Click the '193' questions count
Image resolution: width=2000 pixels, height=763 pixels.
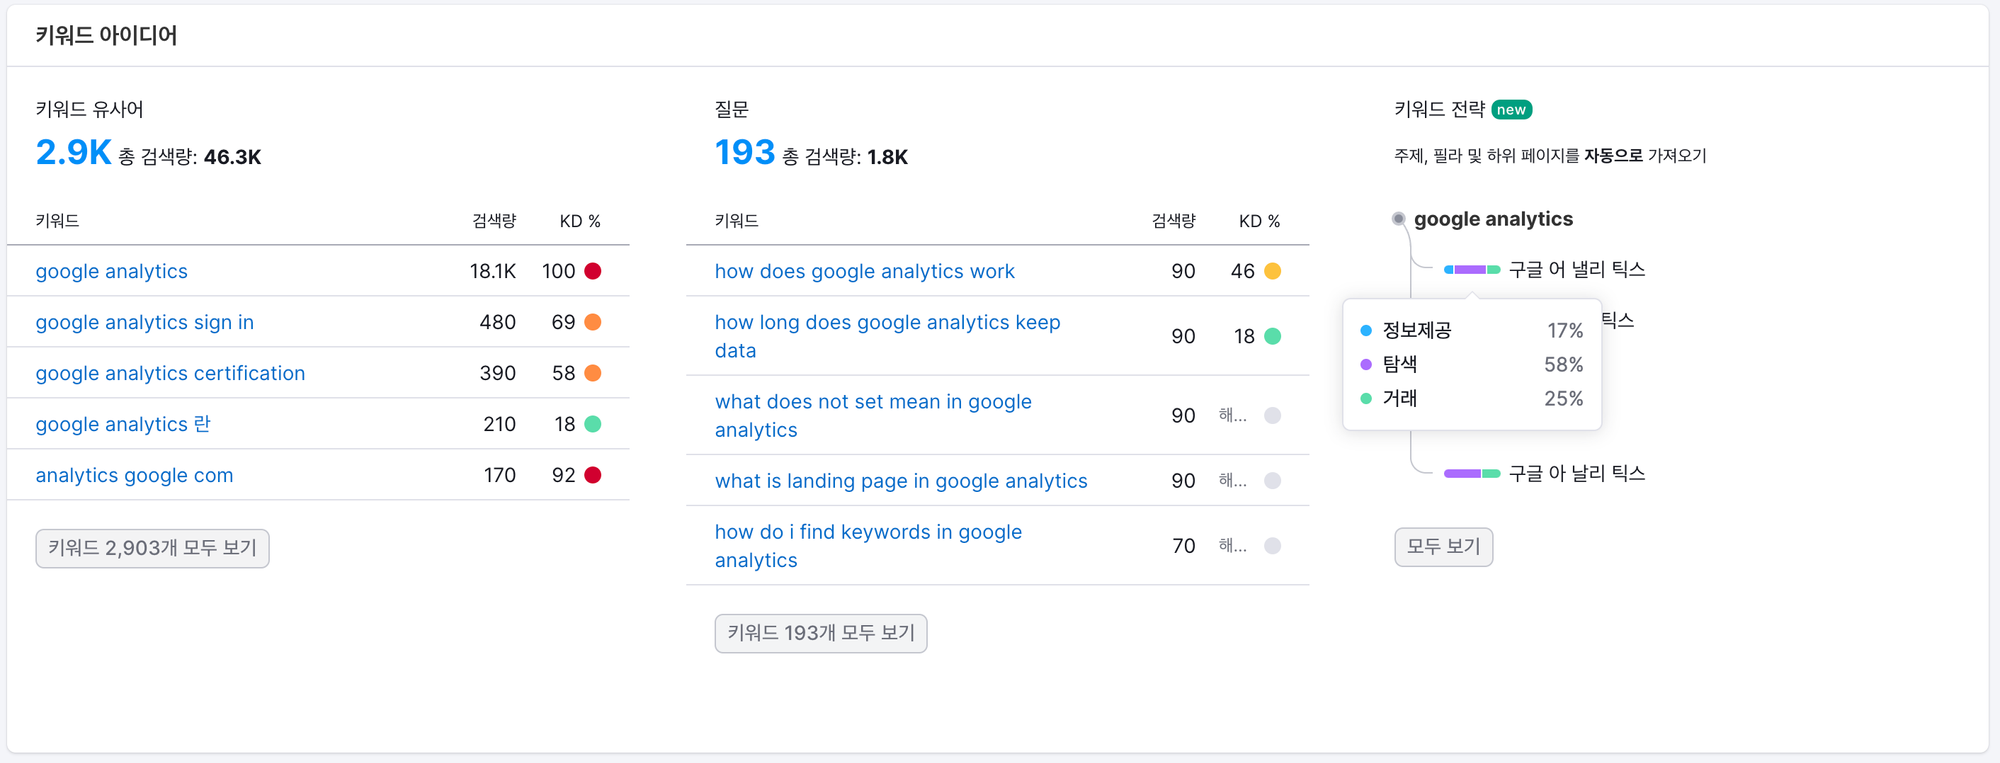(744, 152)
